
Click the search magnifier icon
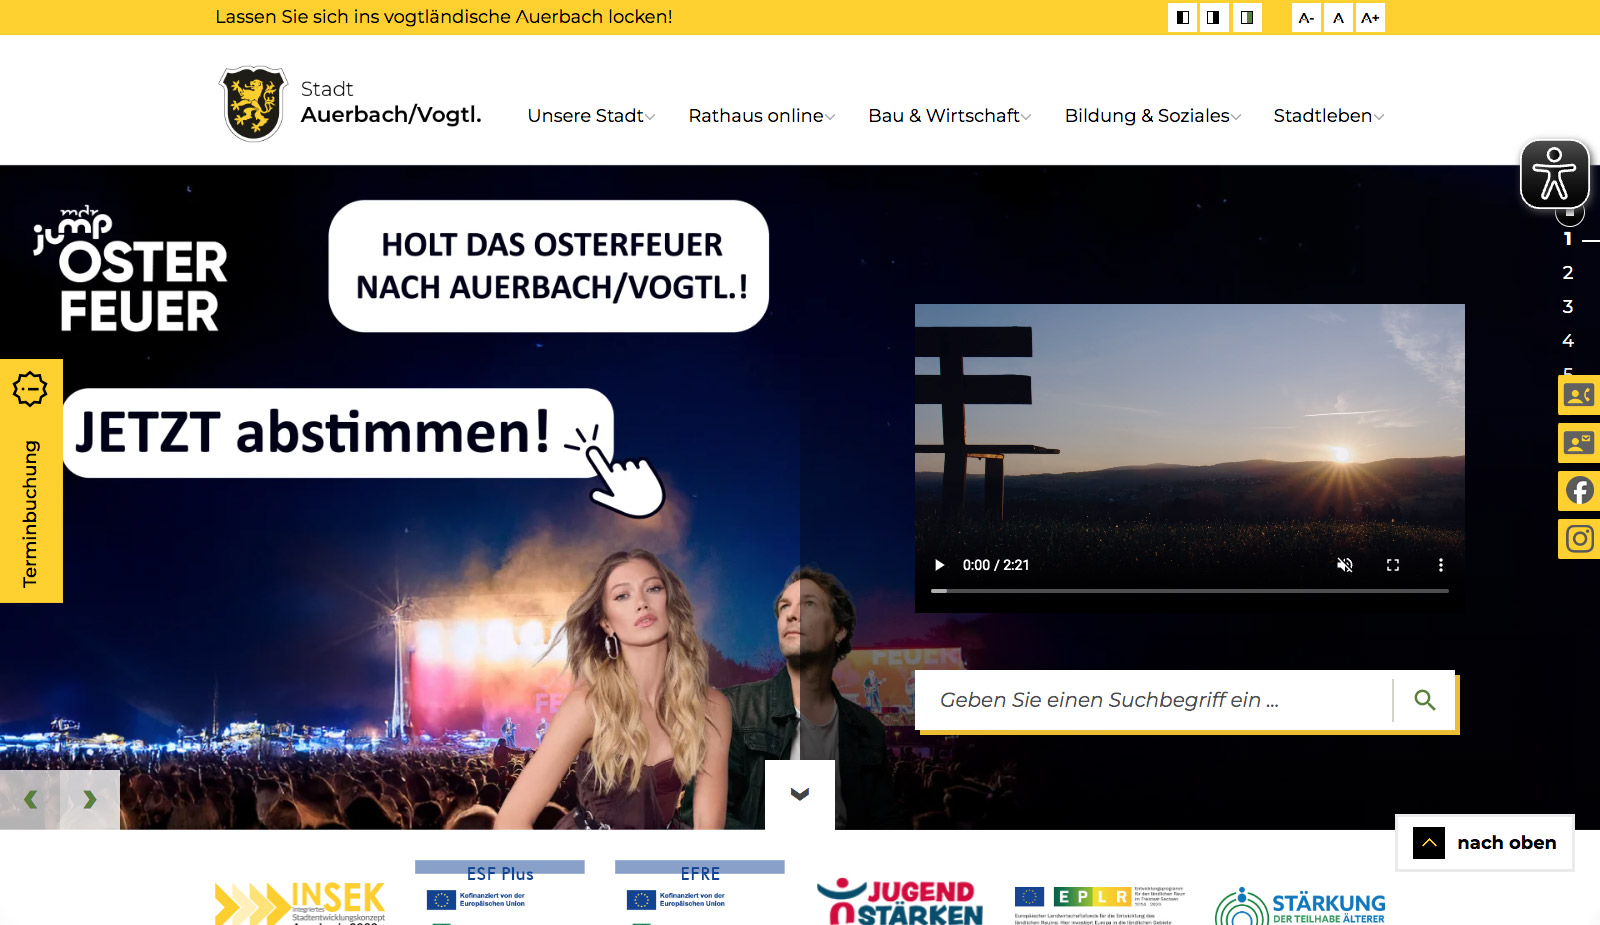[x=1424, y=700]
